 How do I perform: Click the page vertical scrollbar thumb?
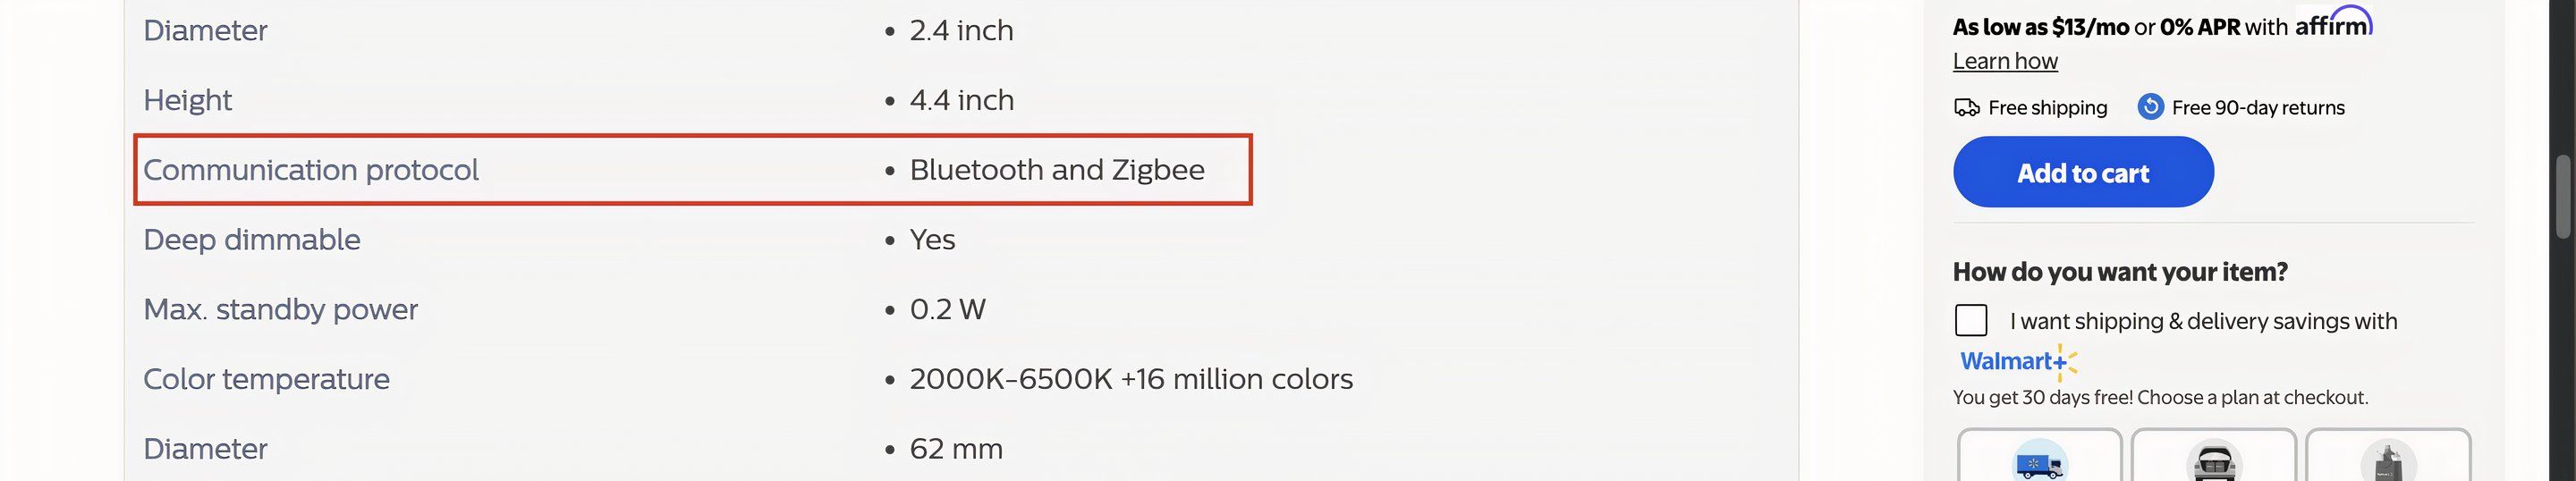click(x=2563, y=196)
